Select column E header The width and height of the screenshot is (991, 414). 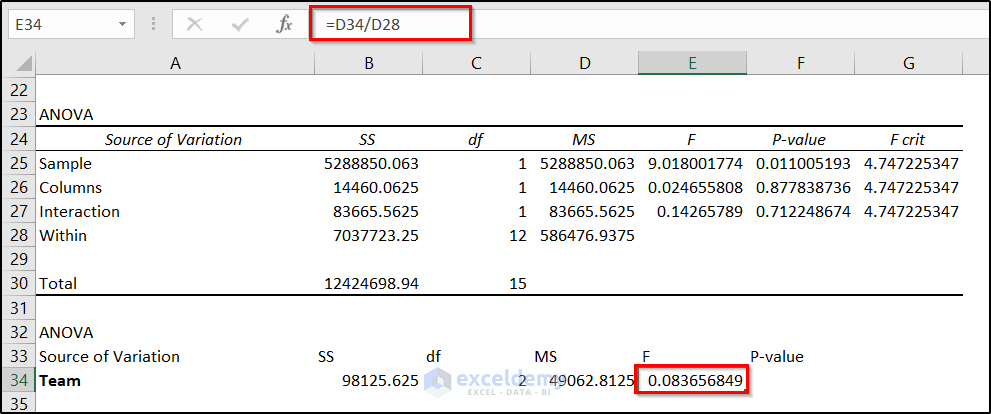click(x=693, y=63)
